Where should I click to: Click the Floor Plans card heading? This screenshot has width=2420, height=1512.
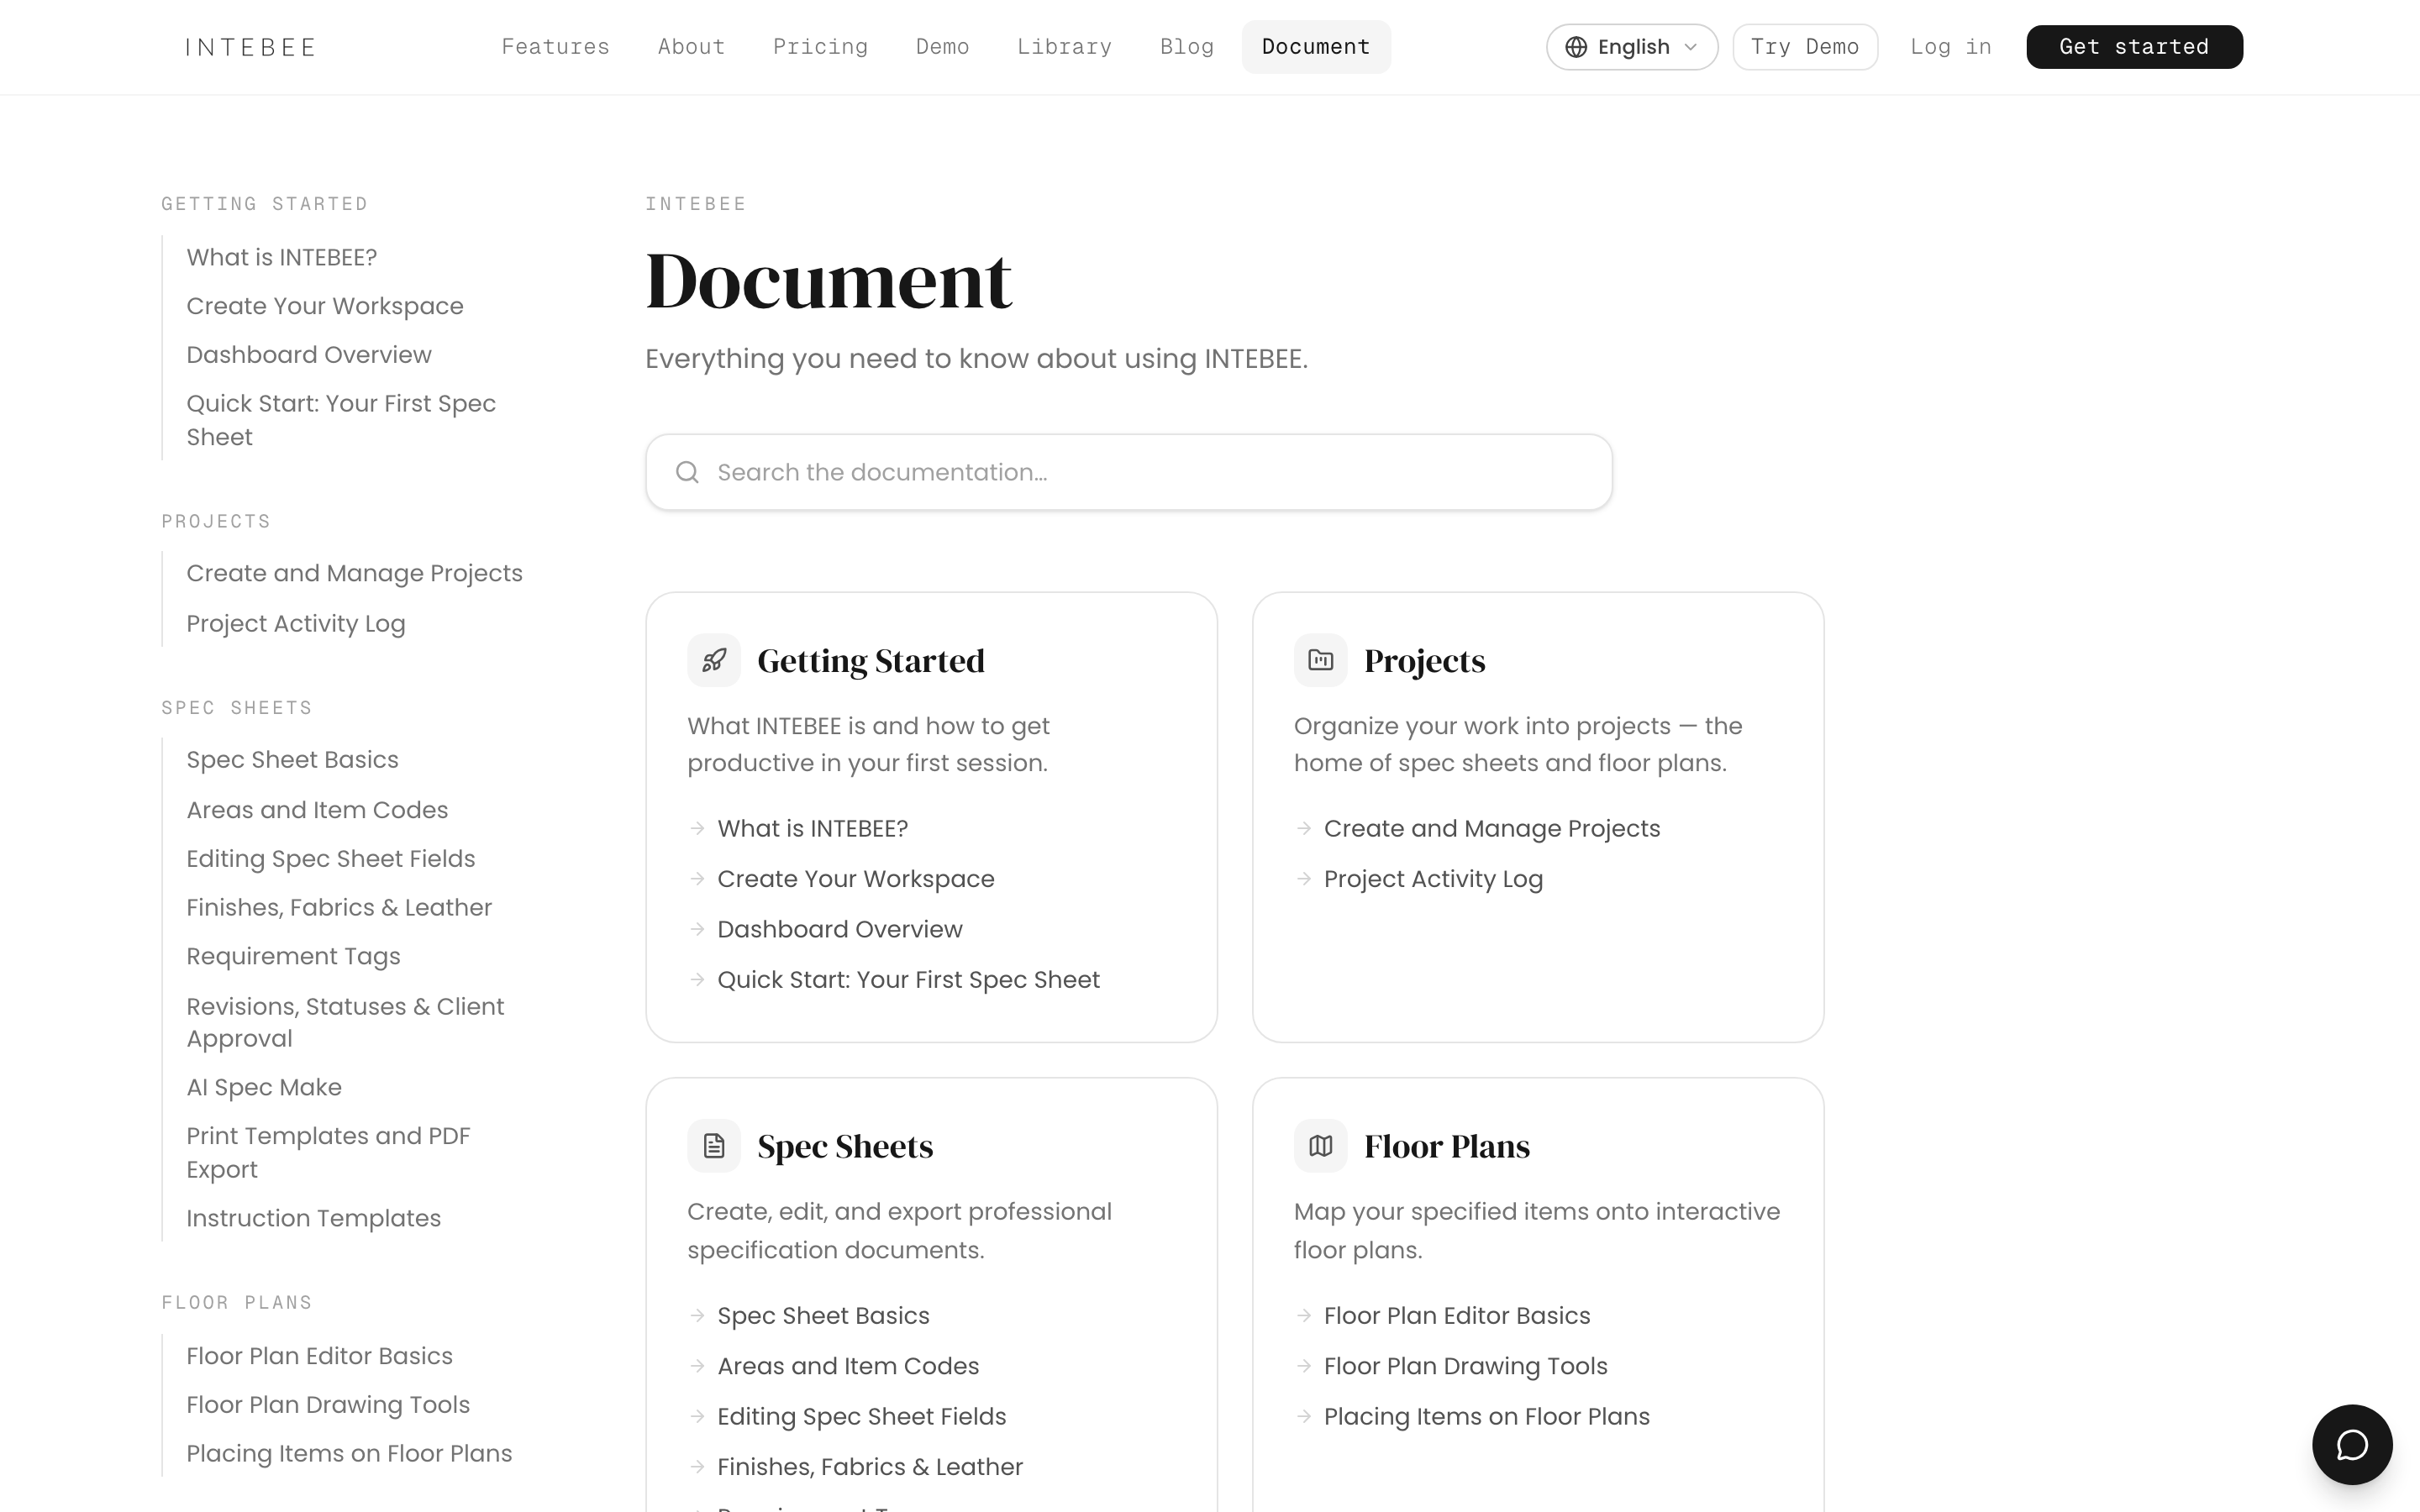point(1446,1146)
